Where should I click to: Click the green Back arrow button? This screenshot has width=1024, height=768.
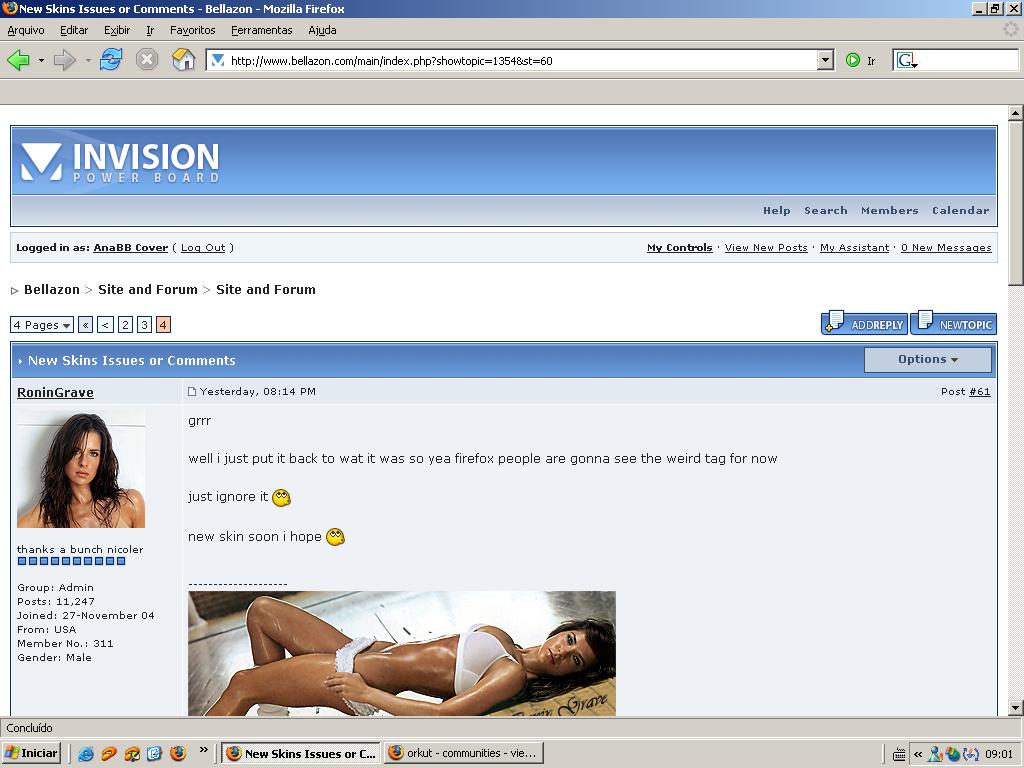pyautogui.click(x=18, y=60)
